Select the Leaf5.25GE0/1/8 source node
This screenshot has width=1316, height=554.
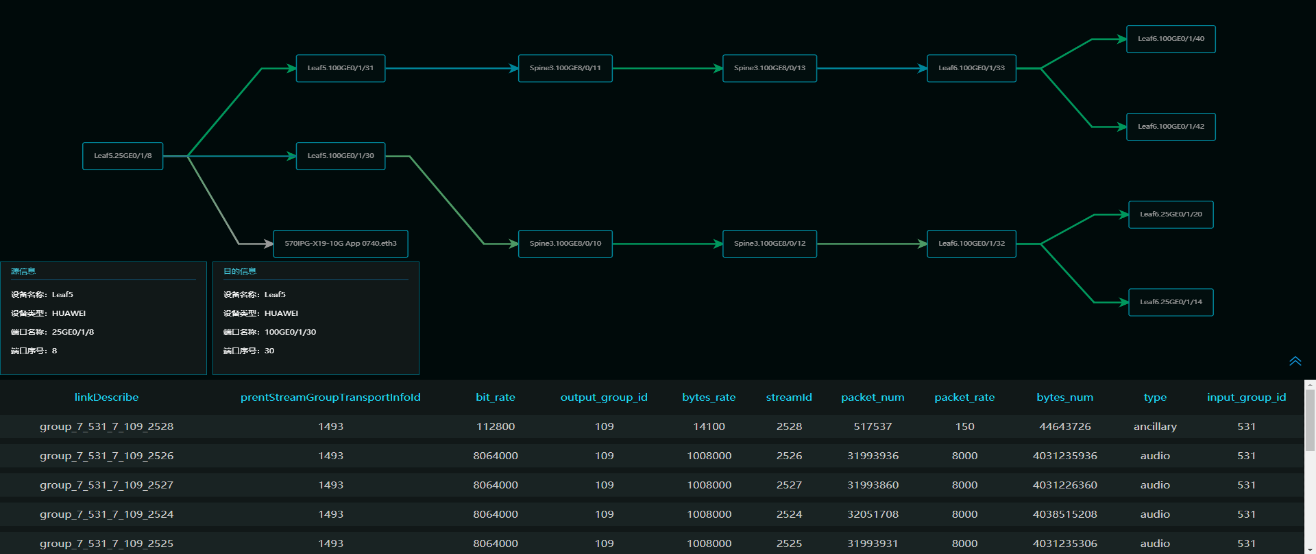pyautogui.click(x=123, y=156)
